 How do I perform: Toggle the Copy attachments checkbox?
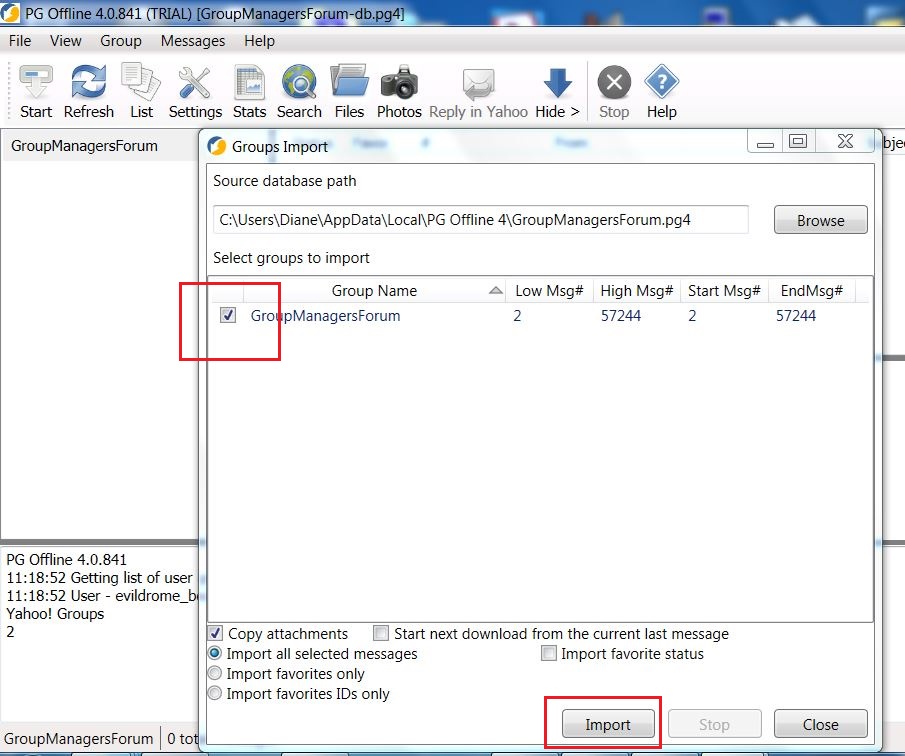[x=215, y=633]
